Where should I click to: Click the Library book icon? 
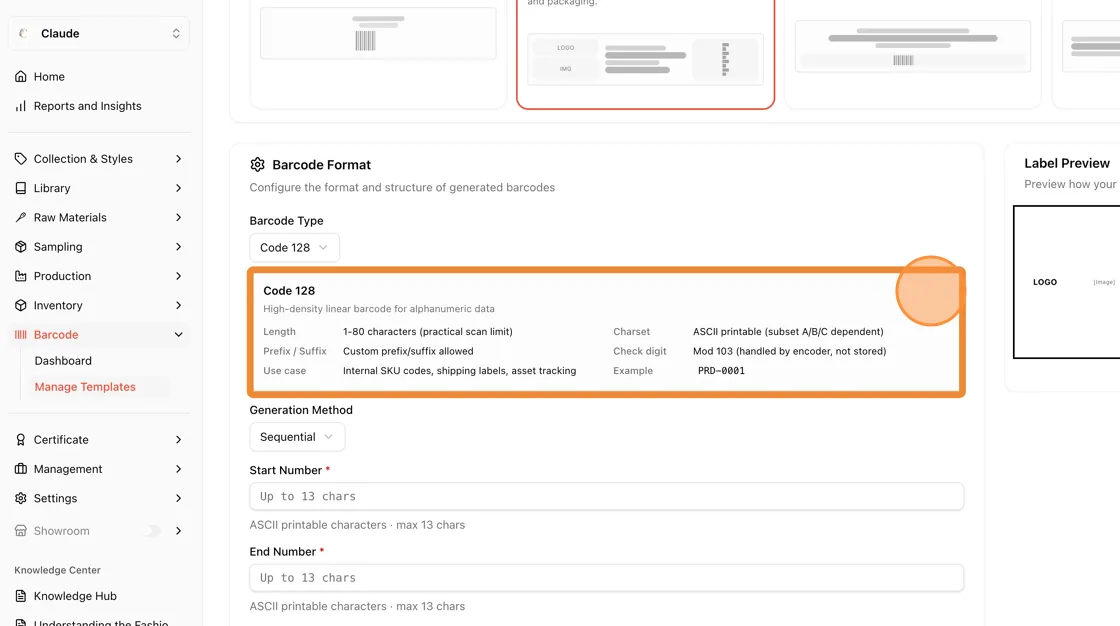(21, 188)
